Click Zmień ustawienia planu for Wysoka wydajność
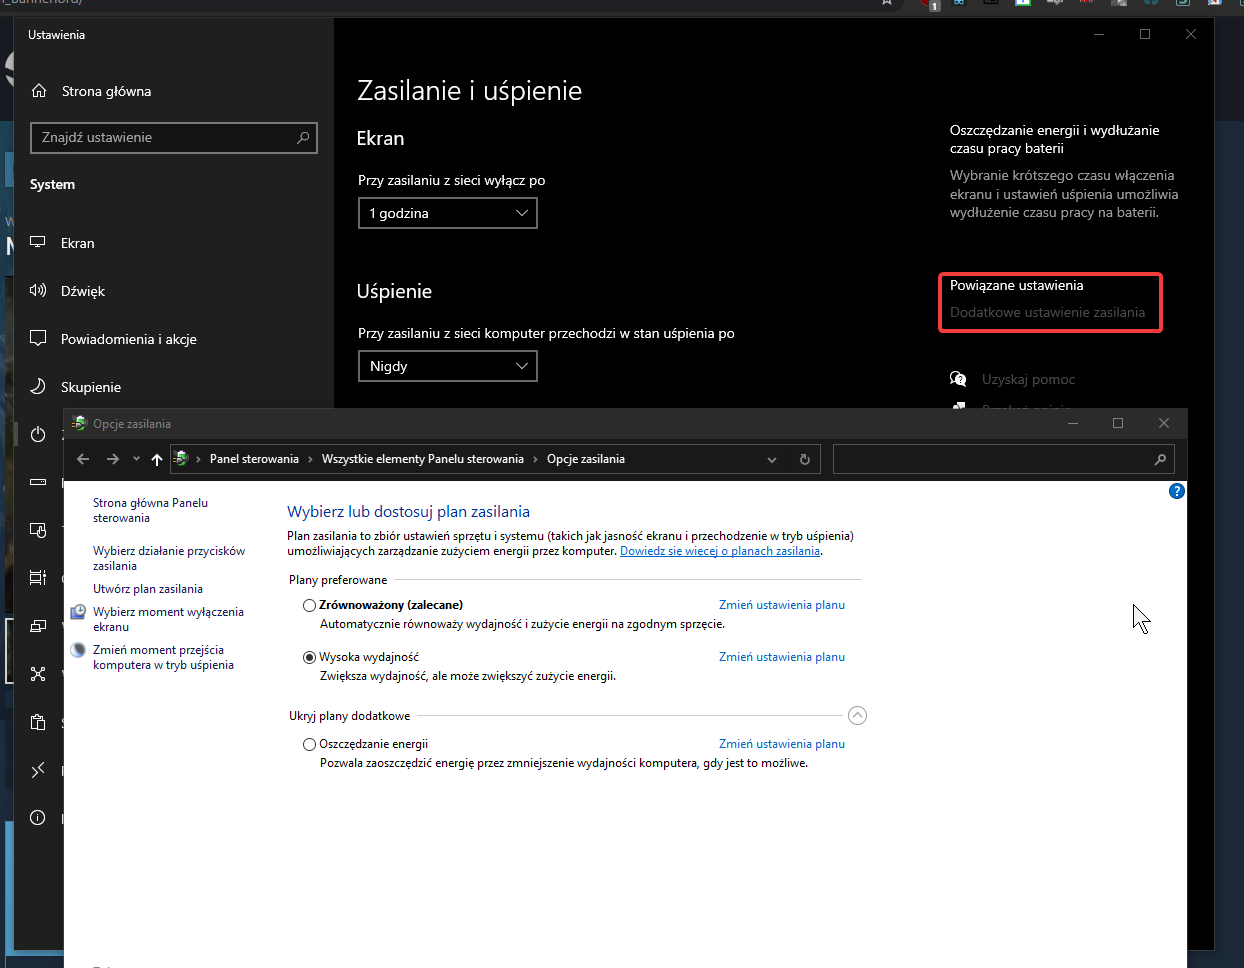 click(x=781, y=657)
